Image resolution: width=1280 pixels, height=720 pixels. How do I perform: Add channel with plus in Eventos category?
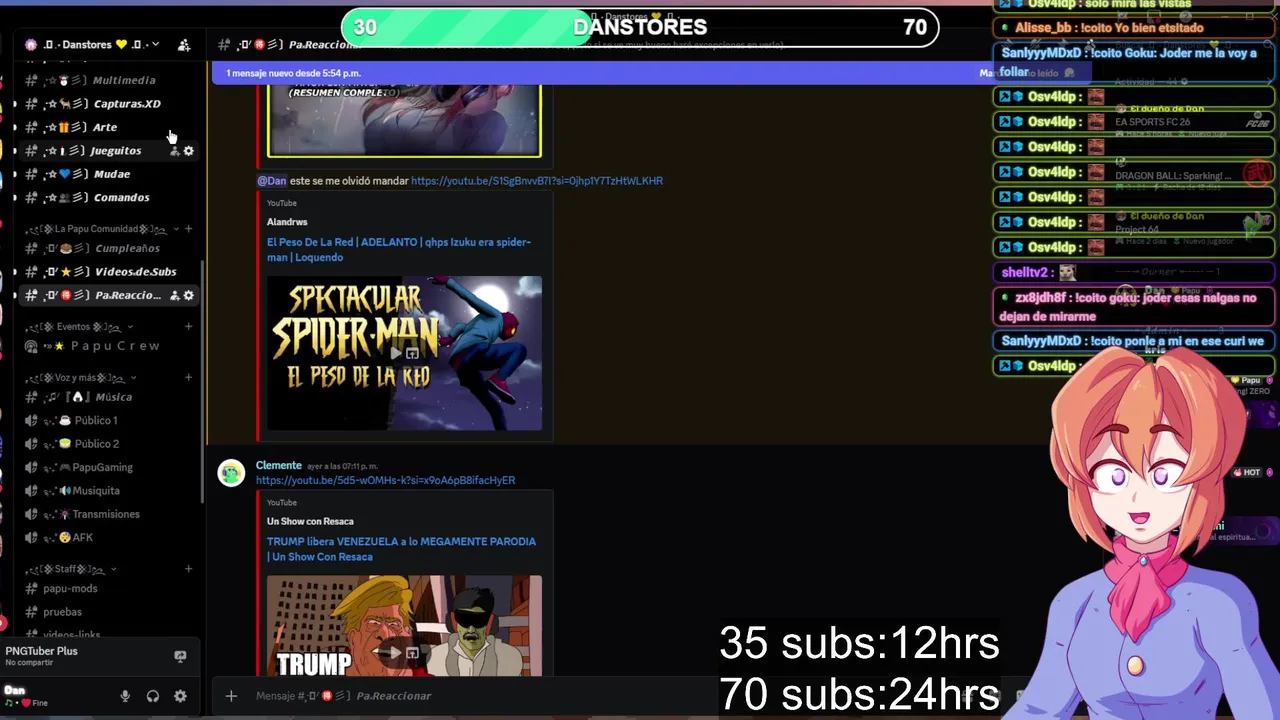coord(188,327)
